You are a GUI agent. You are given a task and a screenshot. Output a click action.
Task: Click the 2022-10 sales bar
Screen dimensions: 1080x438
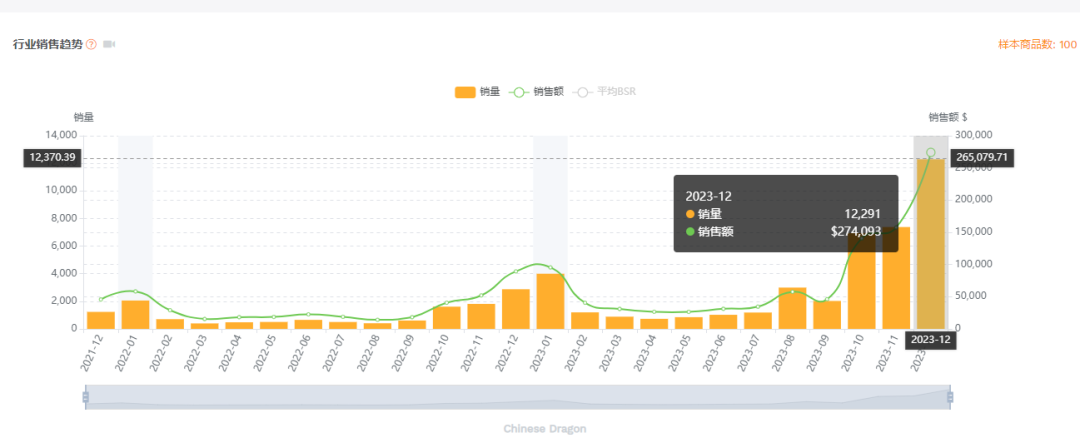click(446, 317)
